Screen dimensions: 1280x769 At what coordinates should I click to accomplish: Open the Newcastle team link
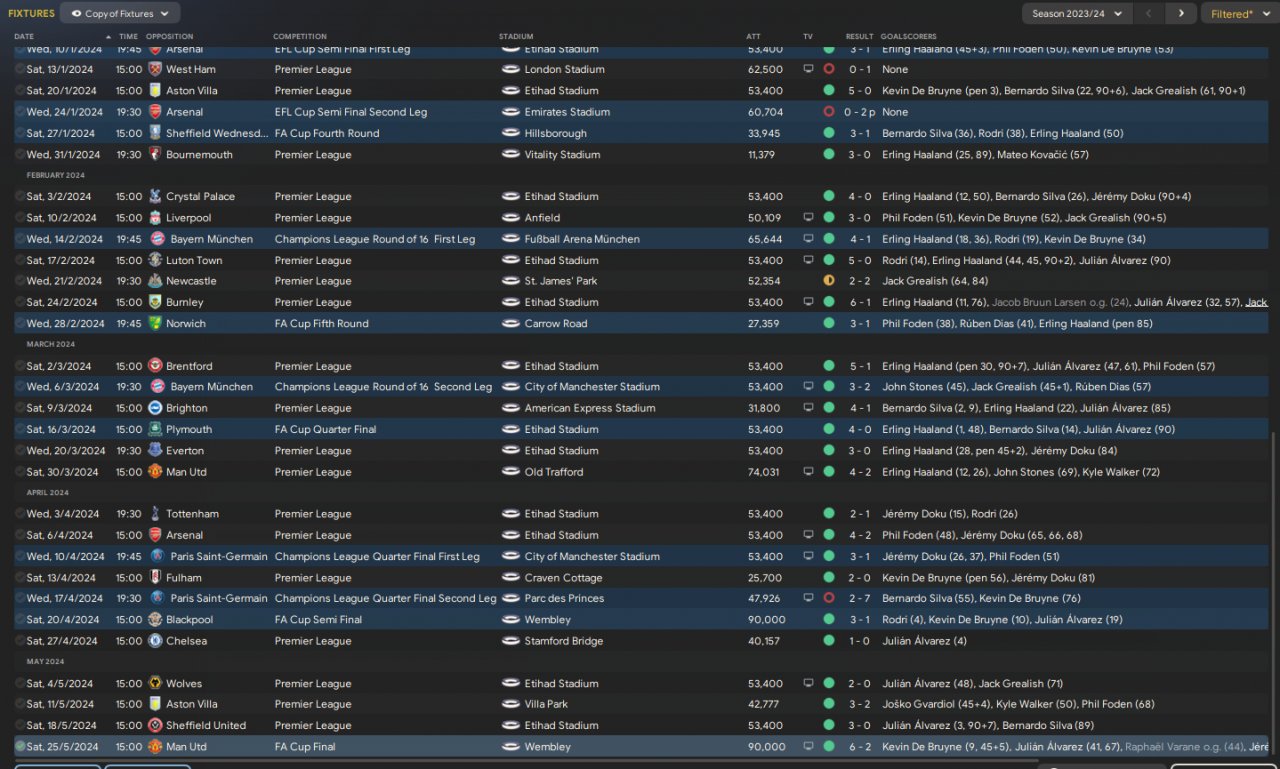click(x=191, y=282)
